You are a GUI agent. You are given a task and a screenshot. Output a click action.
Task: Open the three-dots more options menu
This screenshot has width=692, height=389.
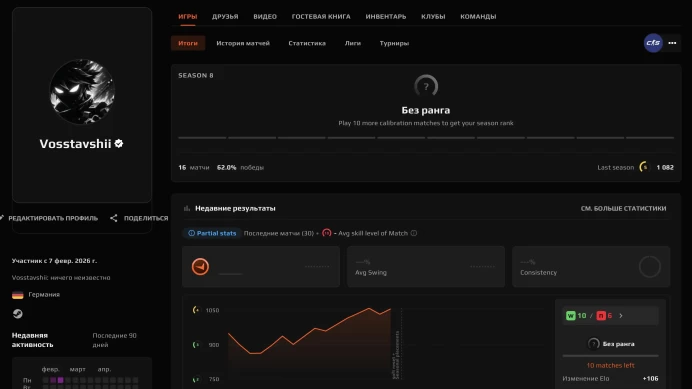[672, 43]
